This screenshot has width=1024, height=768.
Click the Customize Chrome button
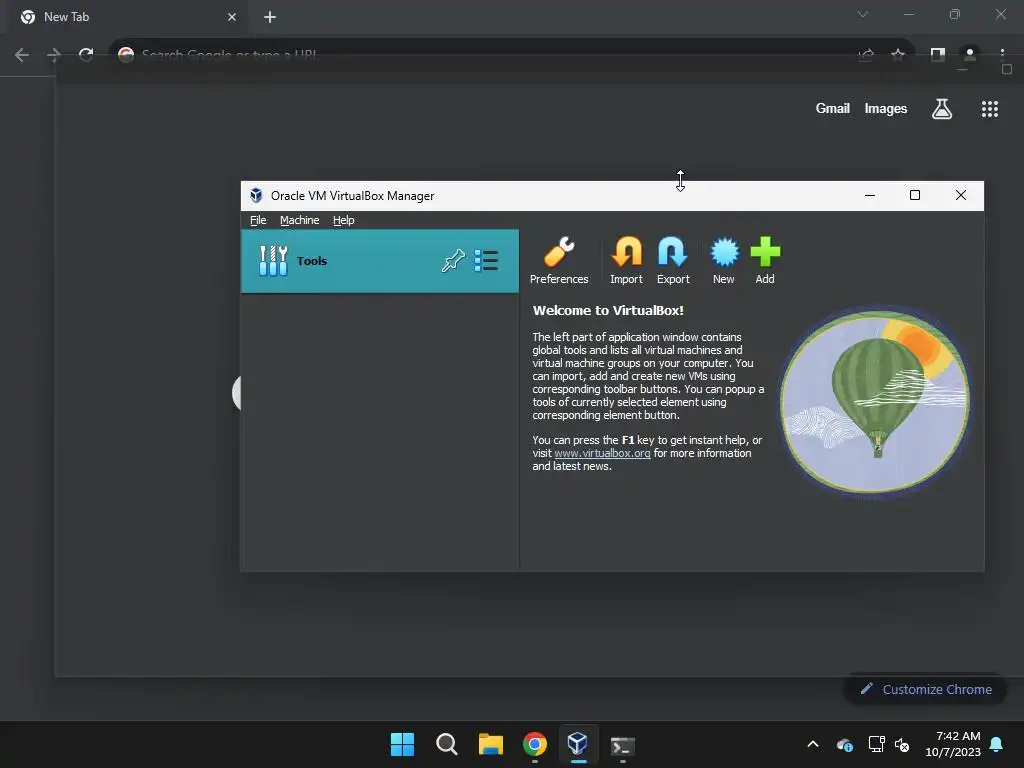click(x=925, y=689)
